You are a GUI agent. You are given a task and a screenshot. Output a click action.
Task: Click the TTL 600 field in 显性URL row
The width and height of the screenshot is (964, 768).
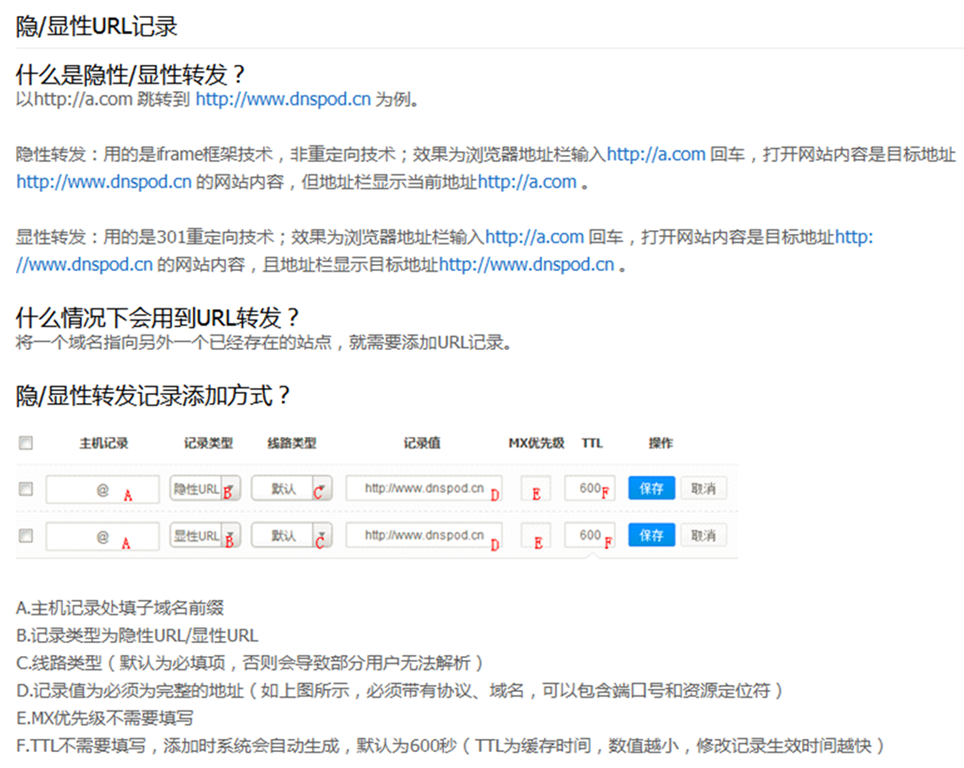(x=590, y=535)
